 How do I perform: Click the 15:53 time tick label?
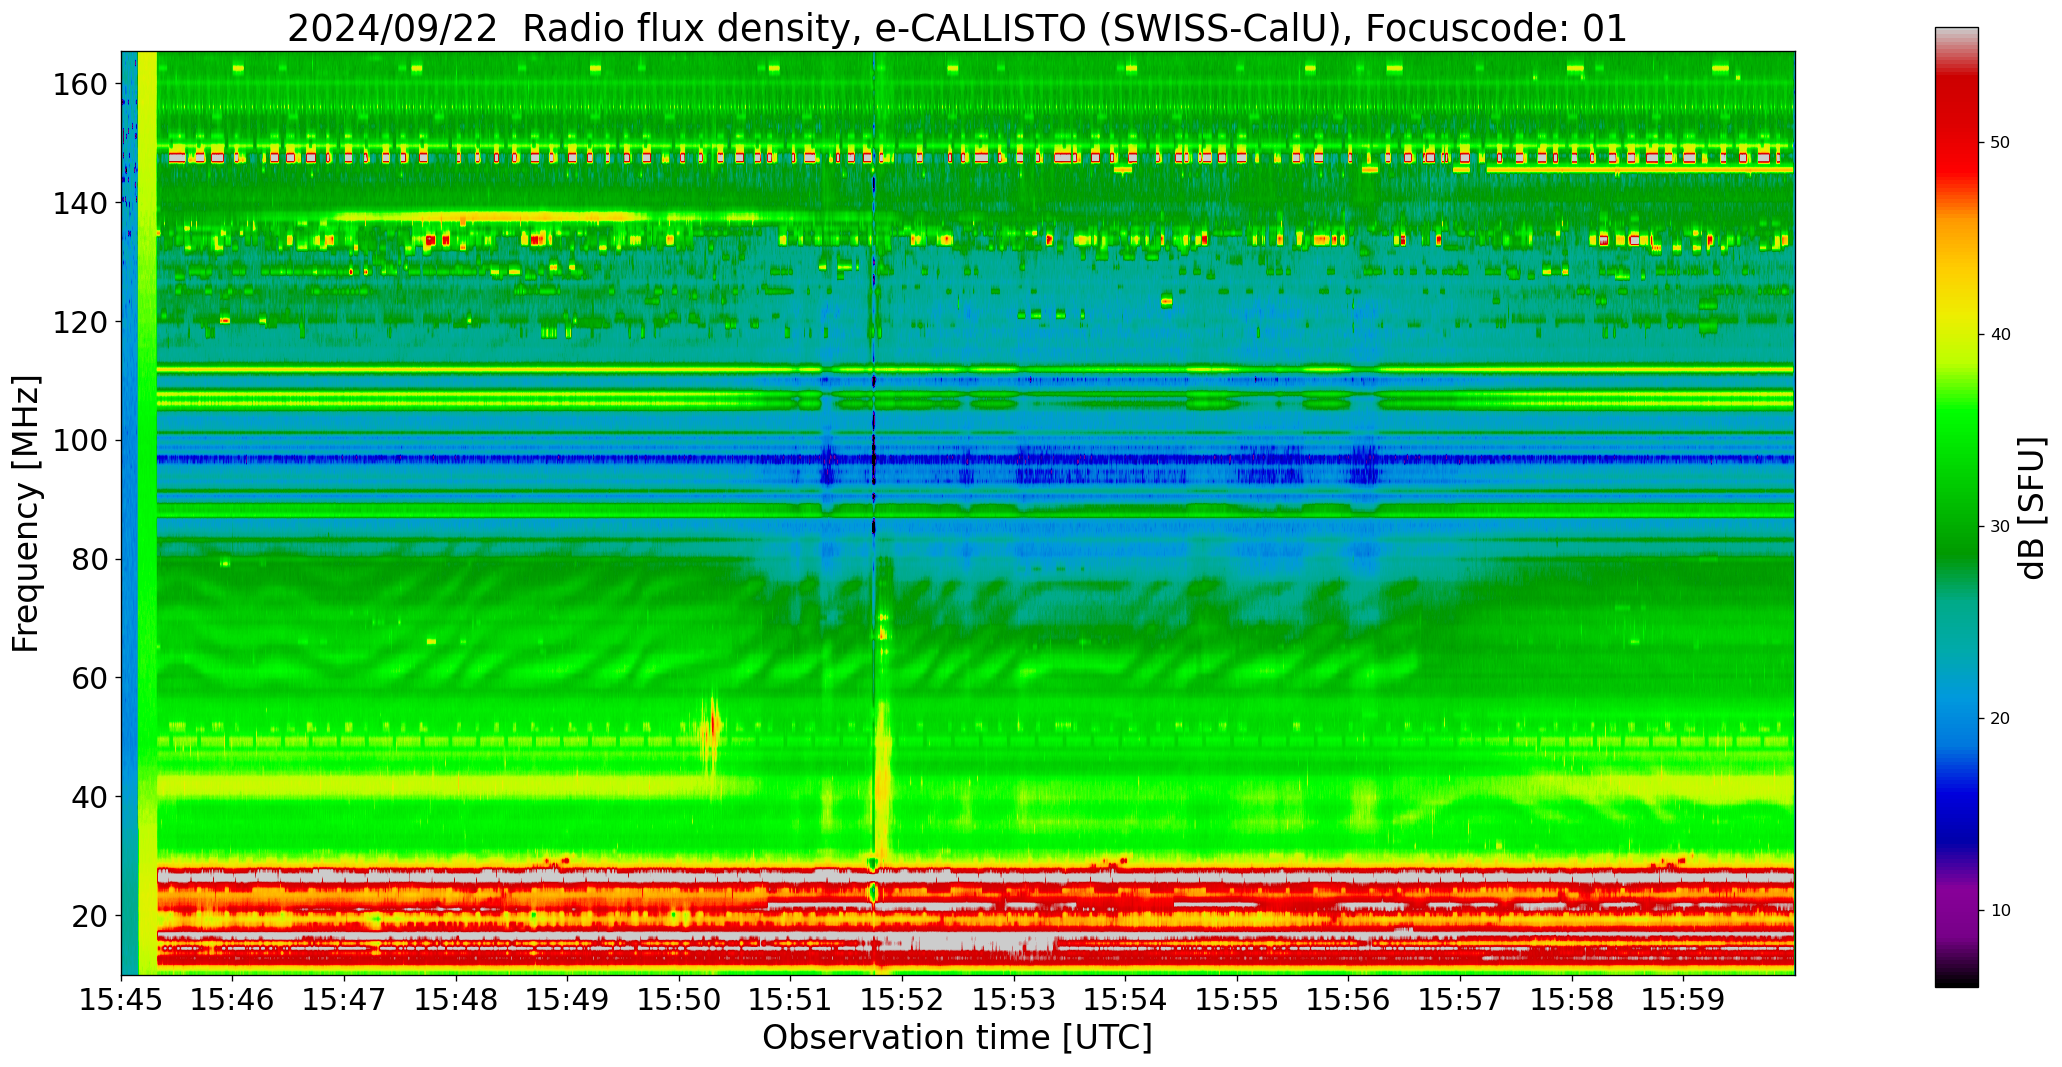(1014, 1000)
